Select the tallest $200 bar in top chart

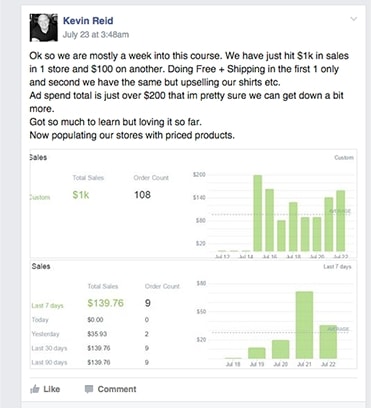pos(258,213)
